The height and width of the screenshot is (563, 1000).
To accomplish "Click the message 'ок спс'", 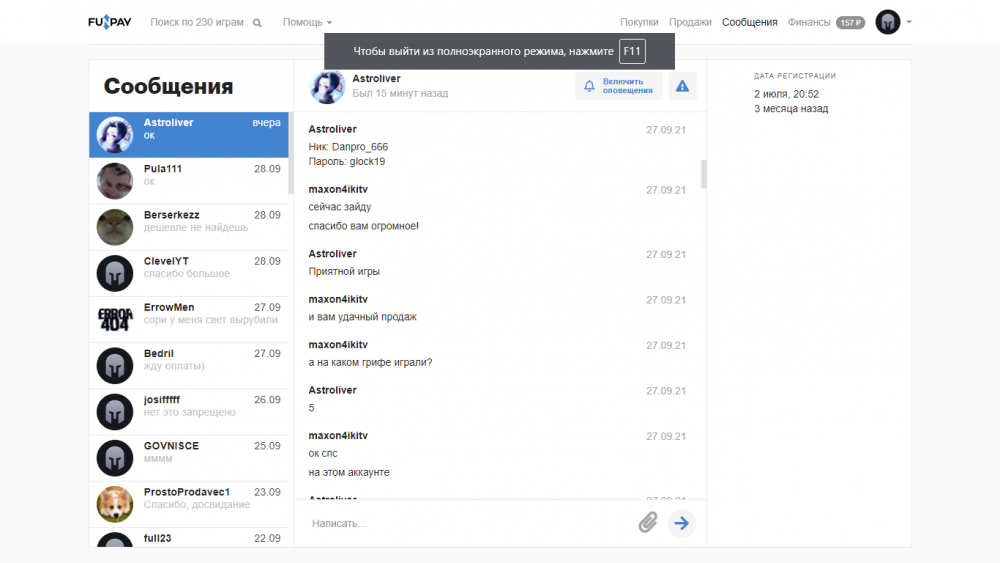I will (x=323, y=453).
